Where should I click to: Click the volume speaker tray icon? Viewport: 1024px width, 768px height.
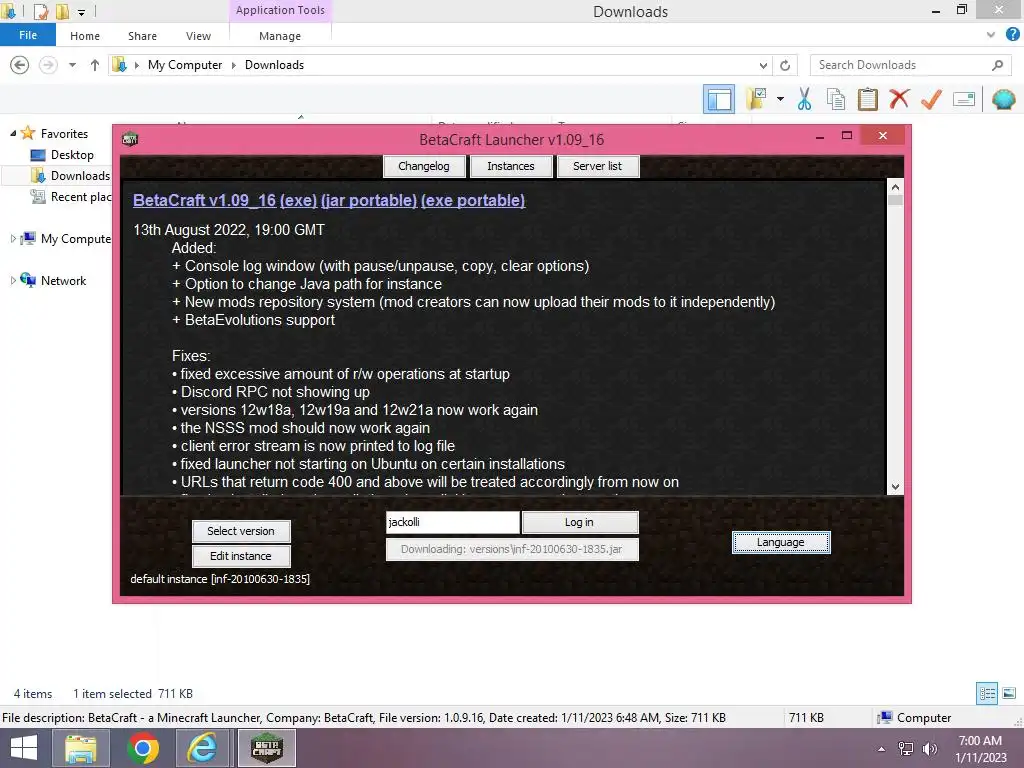(x=929, y=749)
